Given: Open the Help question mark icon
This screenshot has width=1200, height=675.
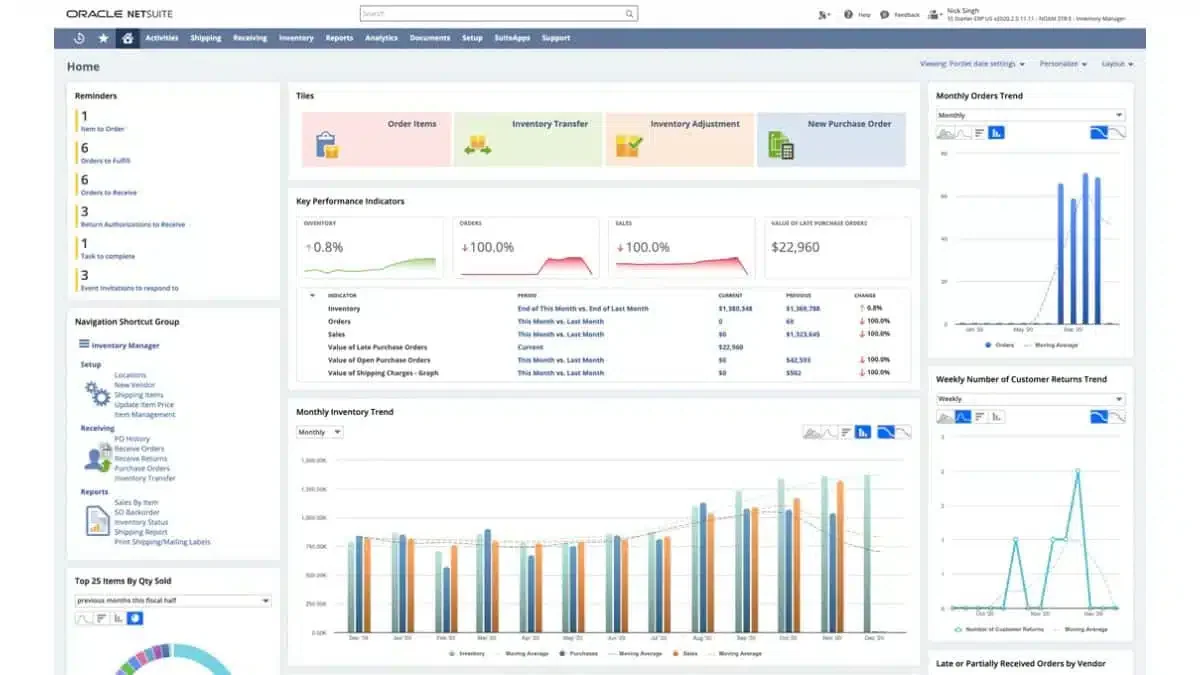Looking at the screenshot, I should 848,15.
